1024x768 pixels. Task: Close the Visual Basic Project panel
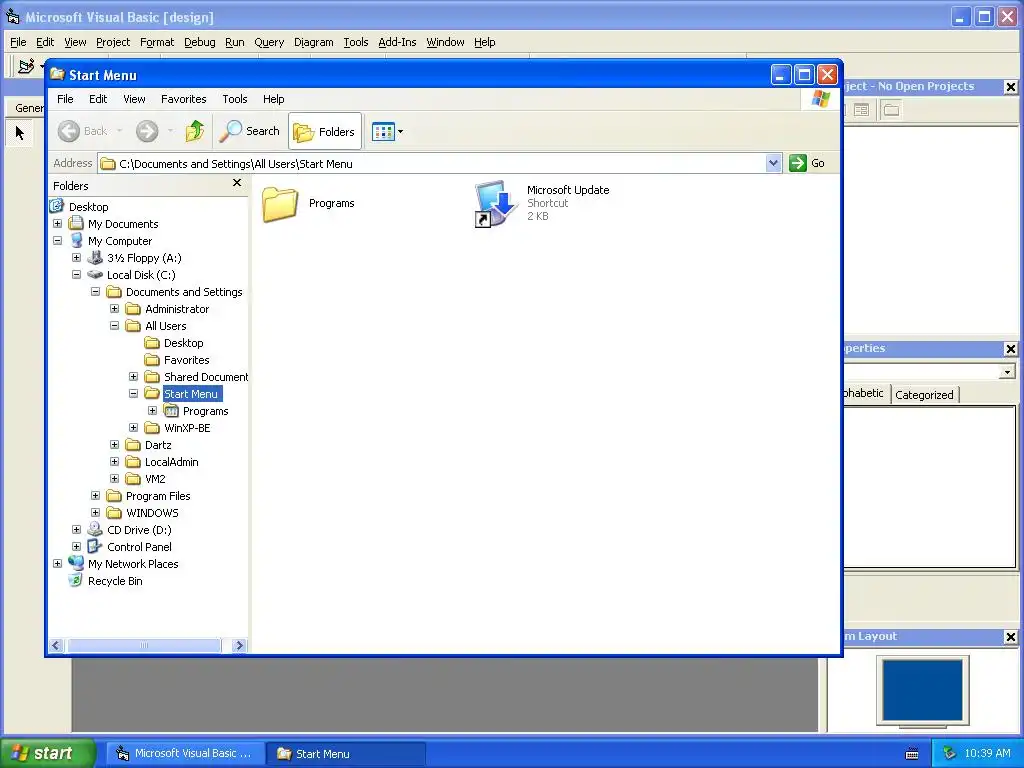(1010, 86)
